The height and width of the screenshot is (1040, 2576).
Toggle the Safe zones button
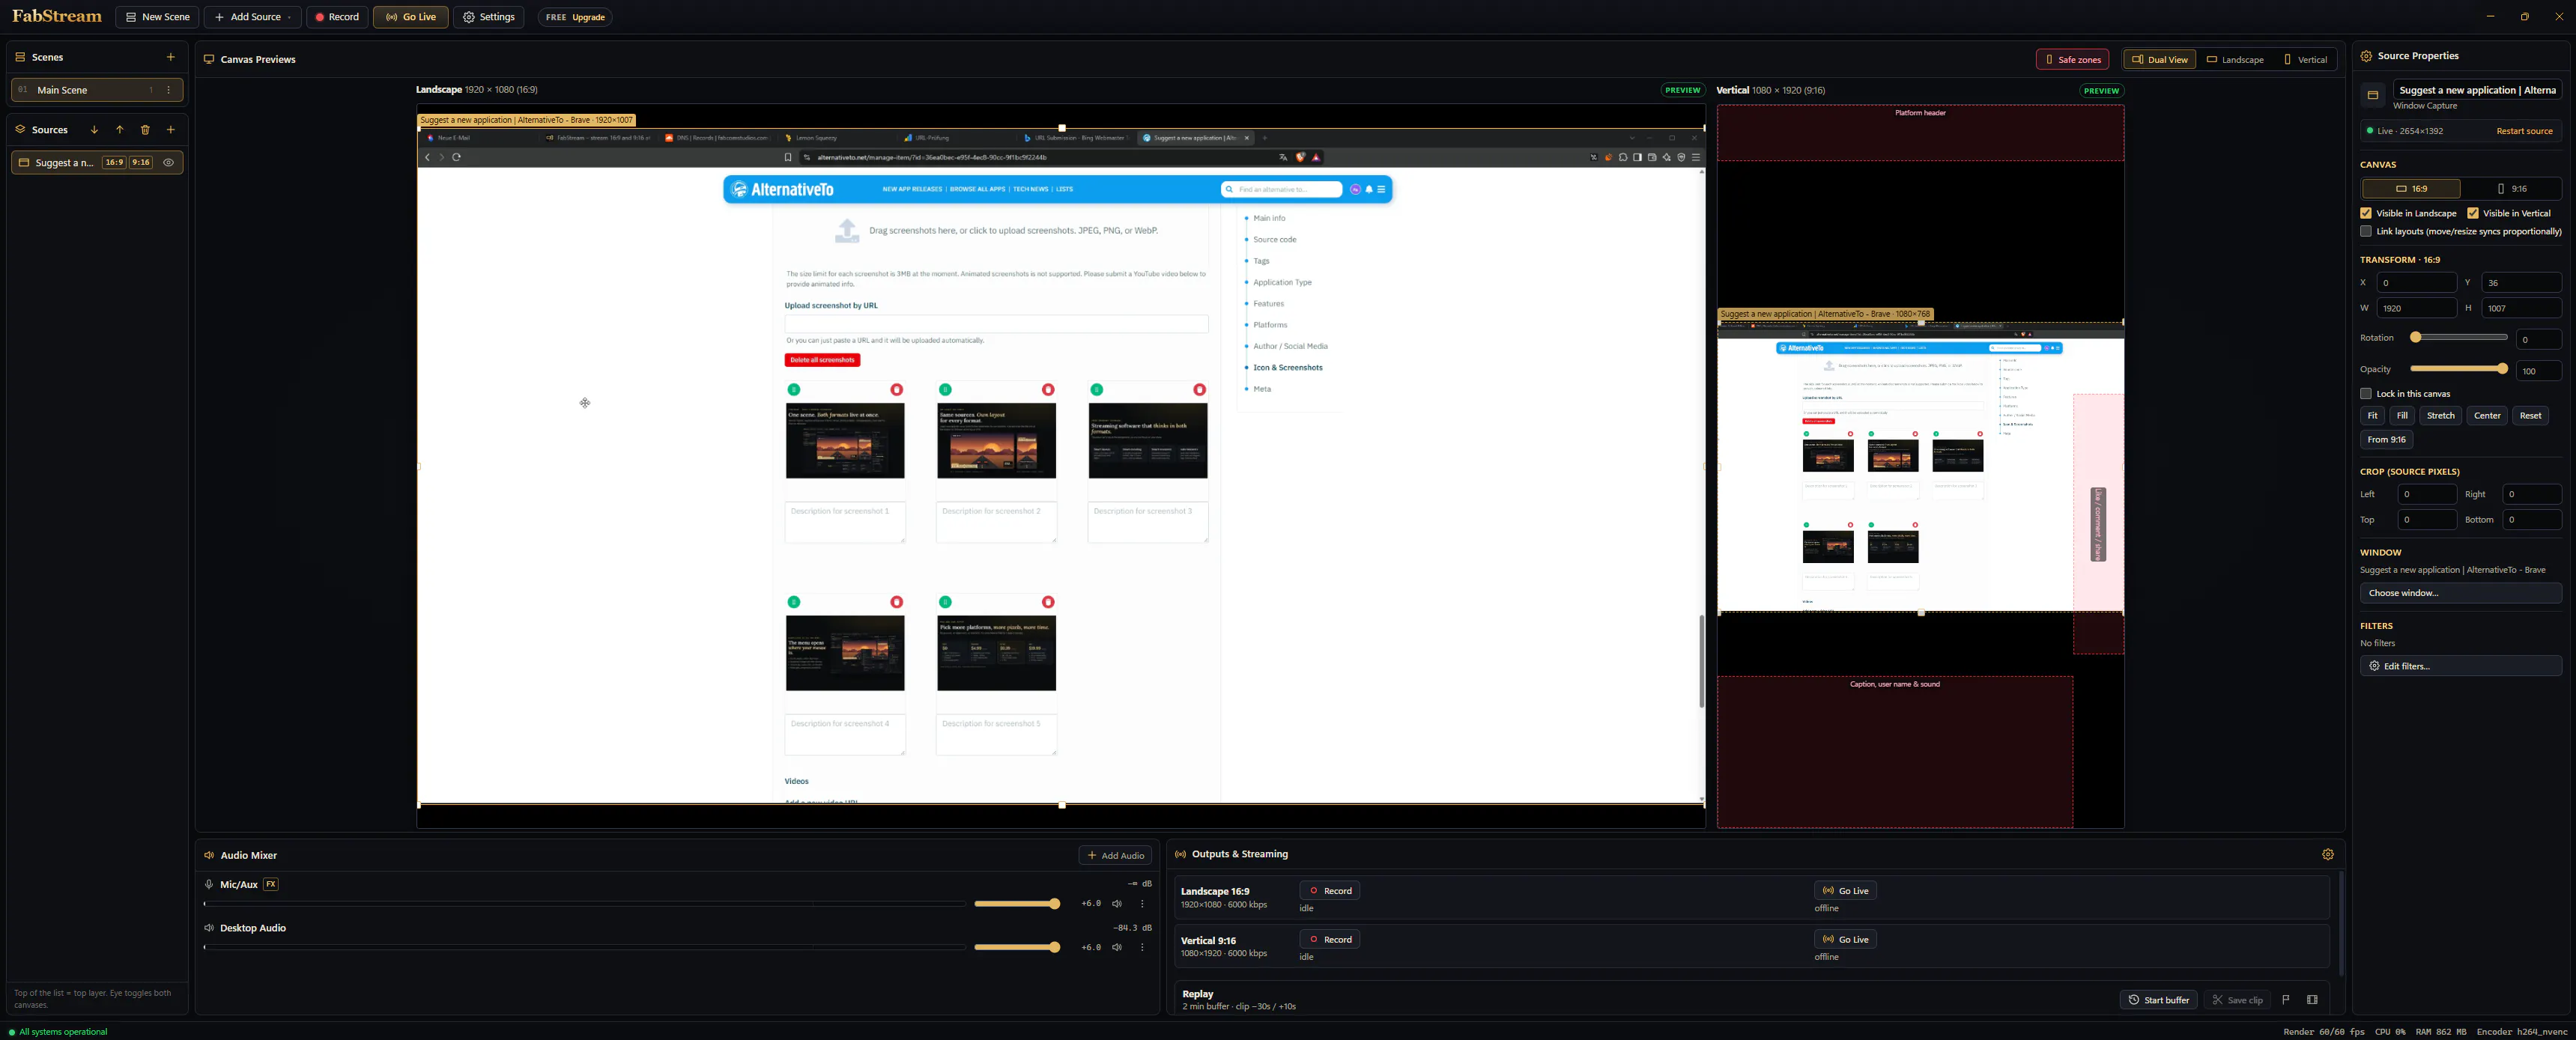point(2072,60)
